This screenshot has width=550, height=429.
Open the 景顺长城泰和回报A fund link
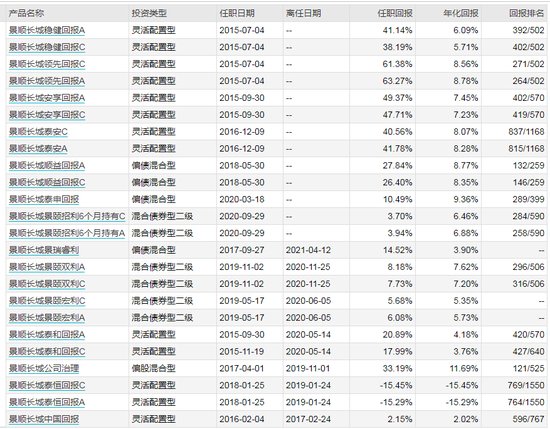tap(47, 335)
